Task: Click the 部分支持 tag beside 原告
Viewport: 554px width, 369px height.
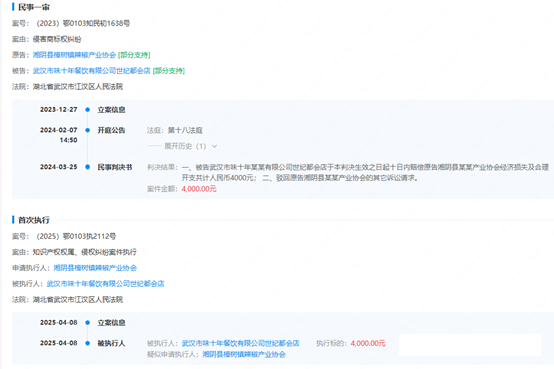Action: [x=134, y=55]
